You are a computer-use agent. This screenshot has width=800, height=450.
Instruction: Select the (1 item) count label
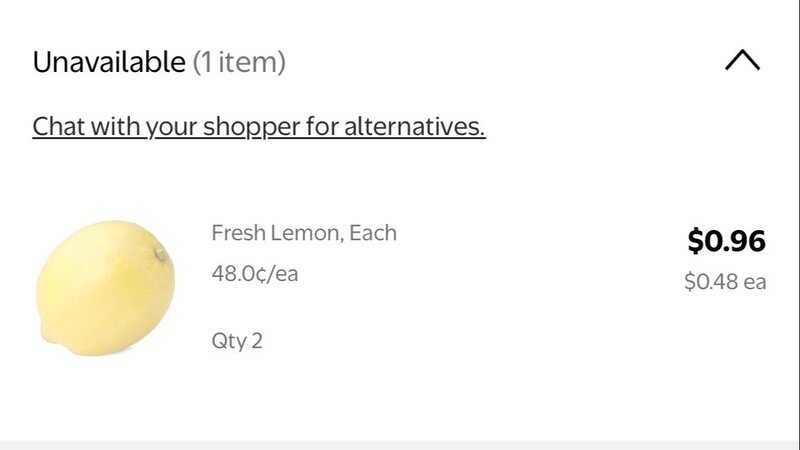point(239,62)
